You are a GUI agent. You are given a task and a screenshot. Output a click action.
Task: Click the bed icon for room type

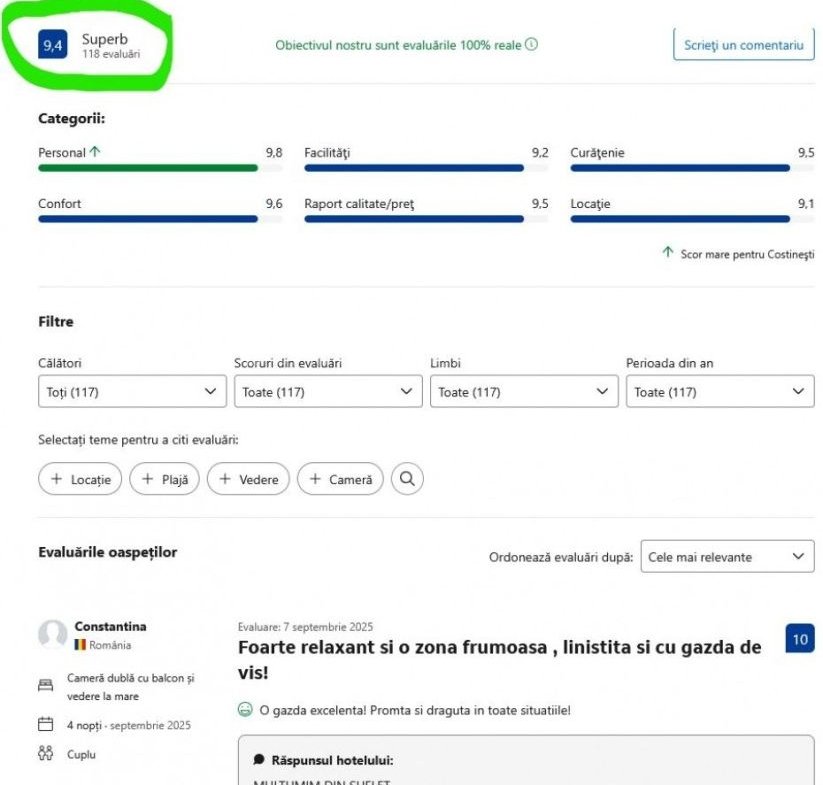pyautogui.click(x=45, y=686)
